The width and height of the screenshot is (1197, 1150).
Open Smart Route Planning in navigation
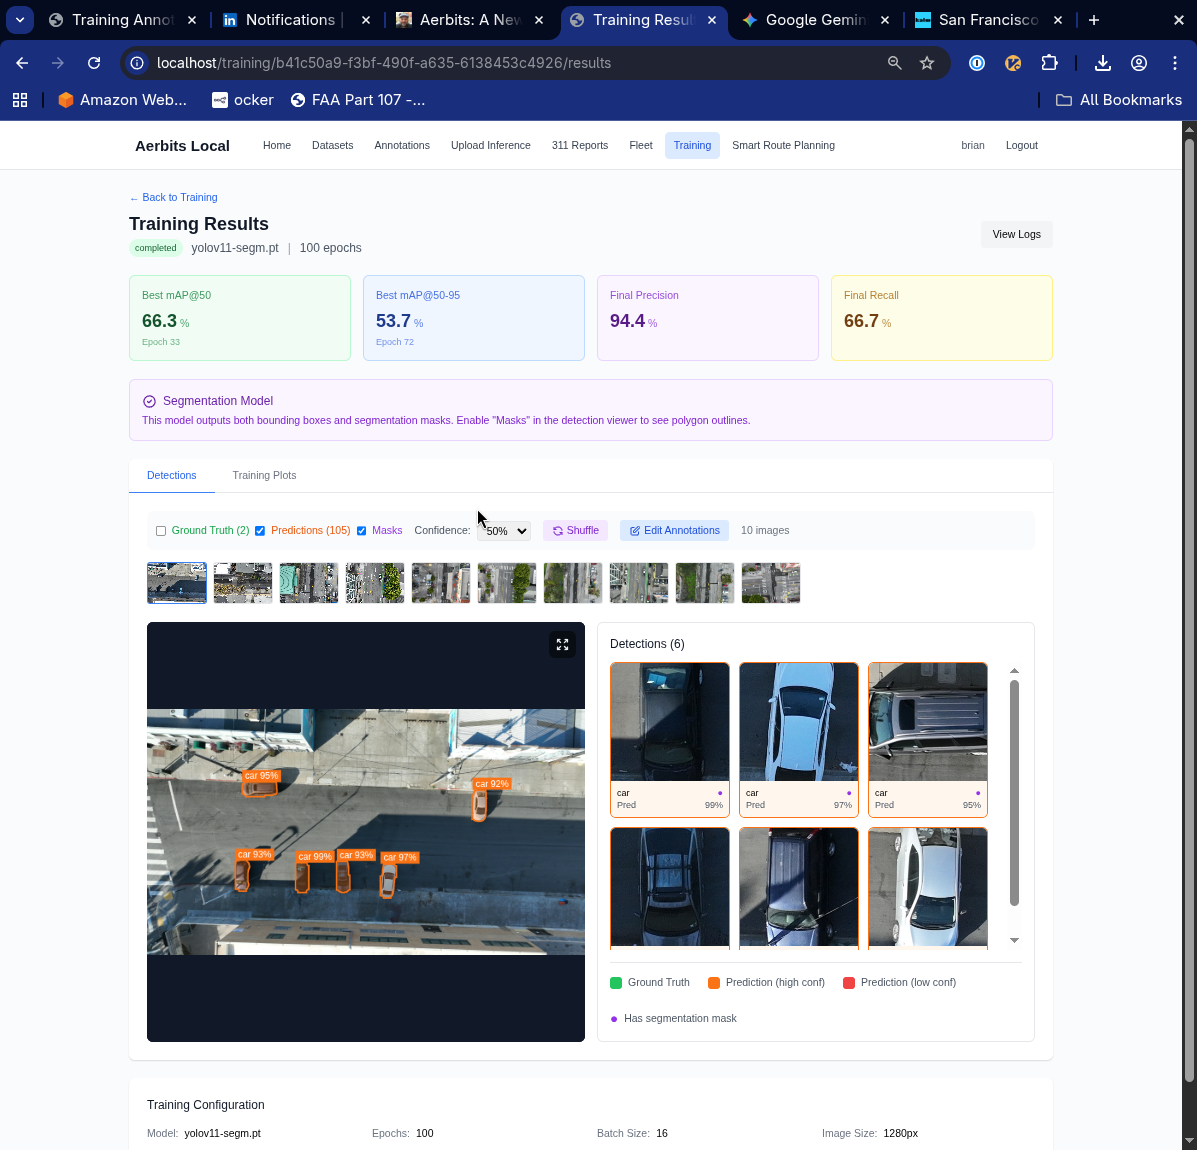(783, 145)
